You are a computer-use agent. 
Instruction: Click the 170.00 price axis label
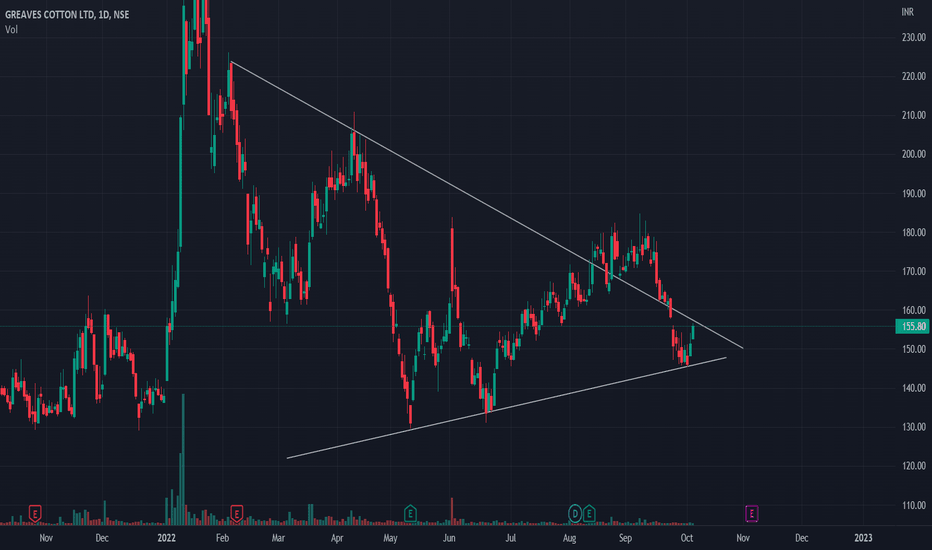914,271
